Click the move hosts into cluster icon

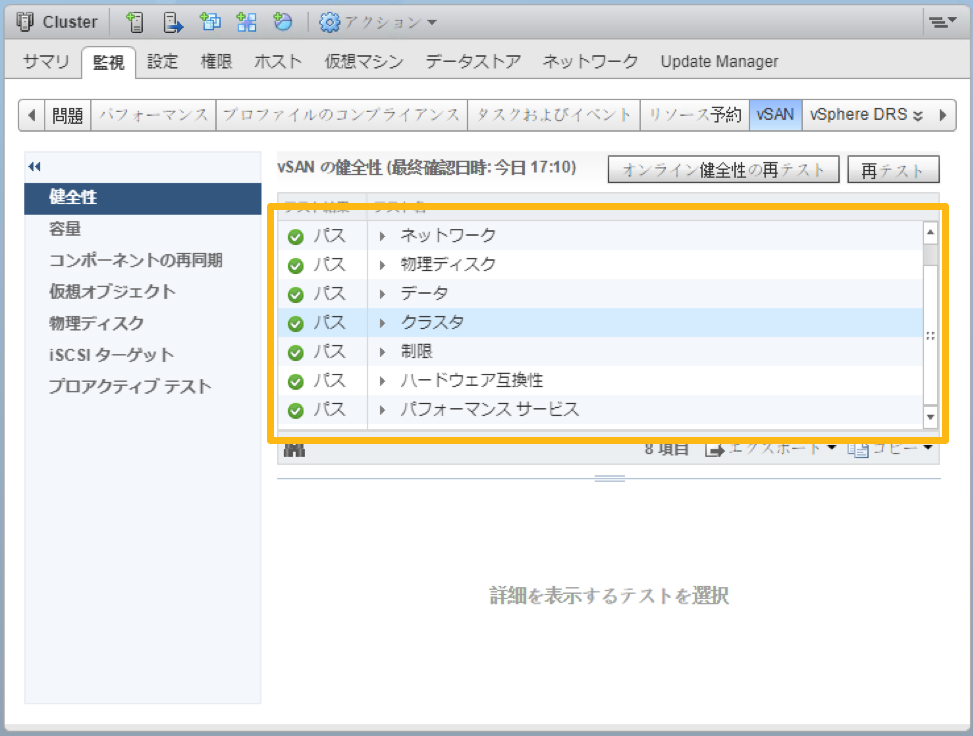coord(173,22)
